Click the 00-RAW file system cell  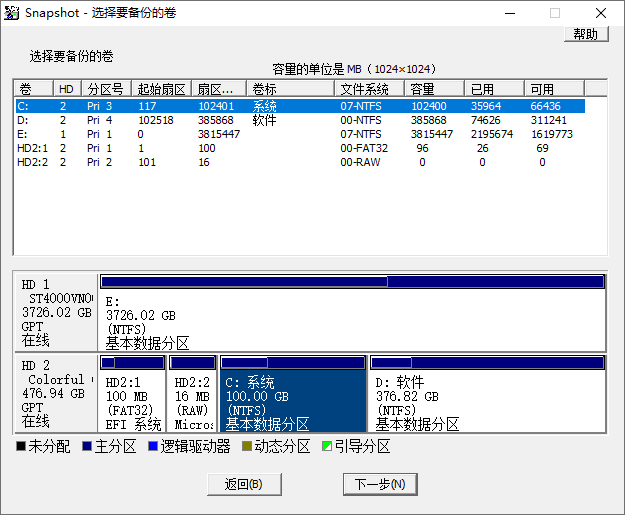[360, 162]
